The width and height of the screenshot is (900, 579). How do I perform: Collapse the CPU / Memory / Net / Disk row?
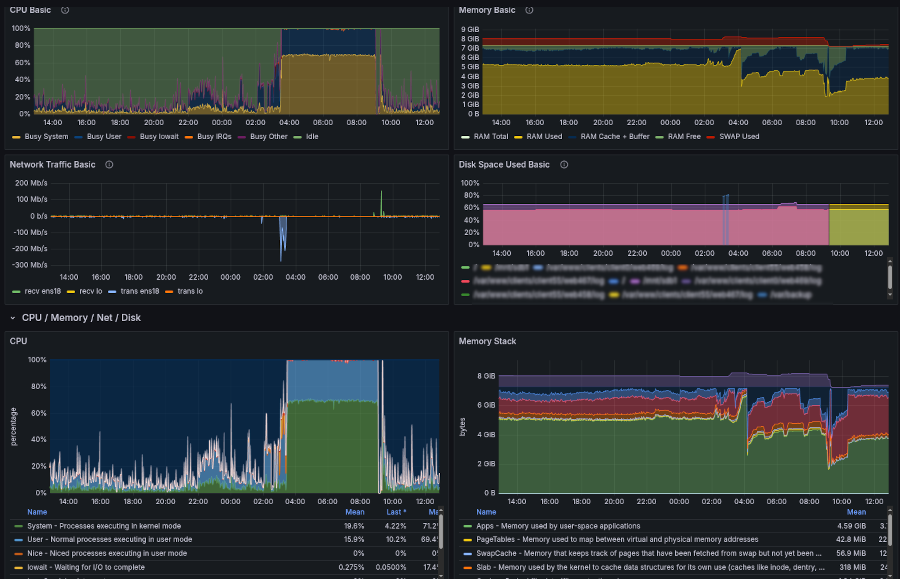(13, 318)
